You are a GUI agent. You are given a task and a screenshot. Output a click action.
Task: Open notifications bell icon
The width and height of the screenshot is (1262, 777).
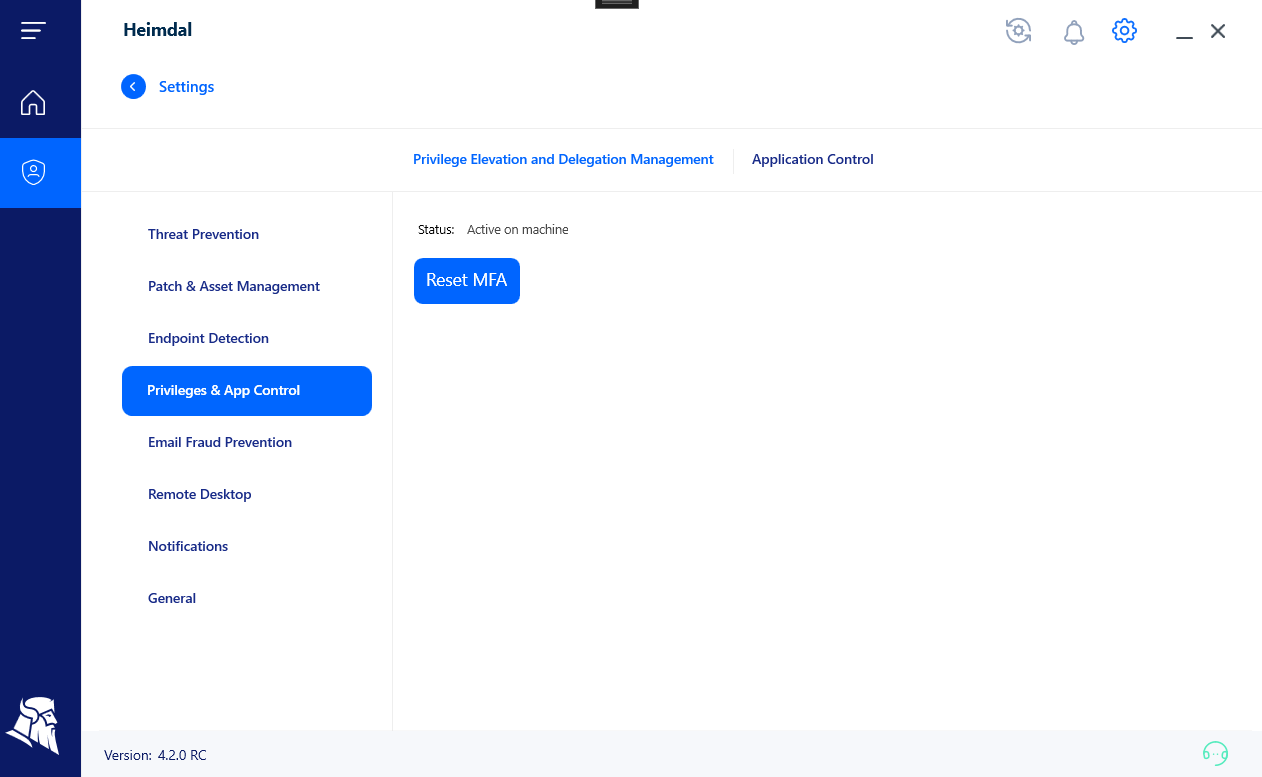(1074, 32)
